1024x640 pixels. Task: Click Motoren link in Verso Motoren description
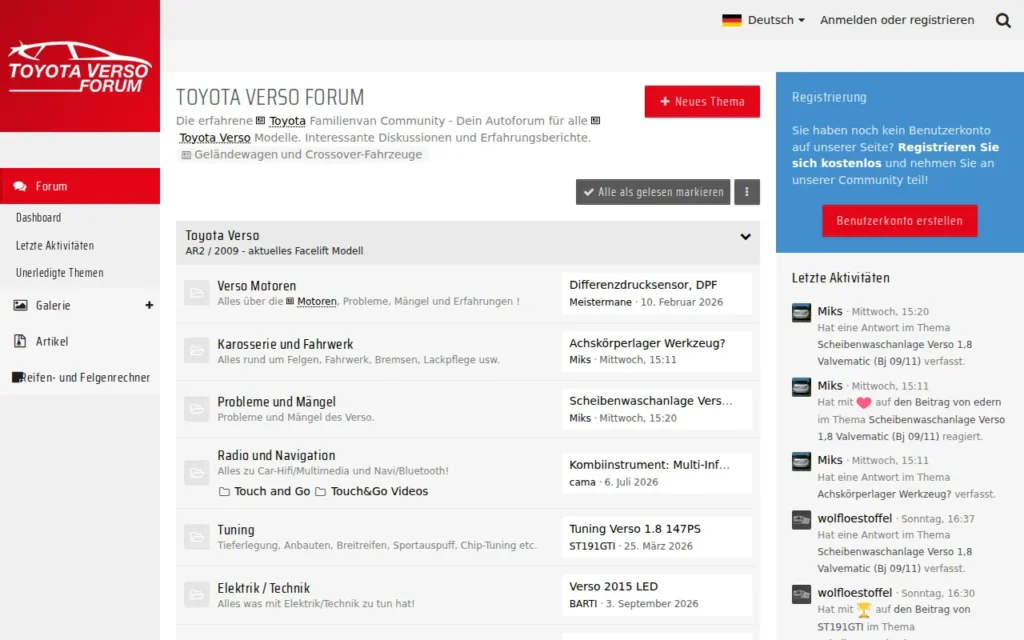pyautogui.click(x=317, y=301)
